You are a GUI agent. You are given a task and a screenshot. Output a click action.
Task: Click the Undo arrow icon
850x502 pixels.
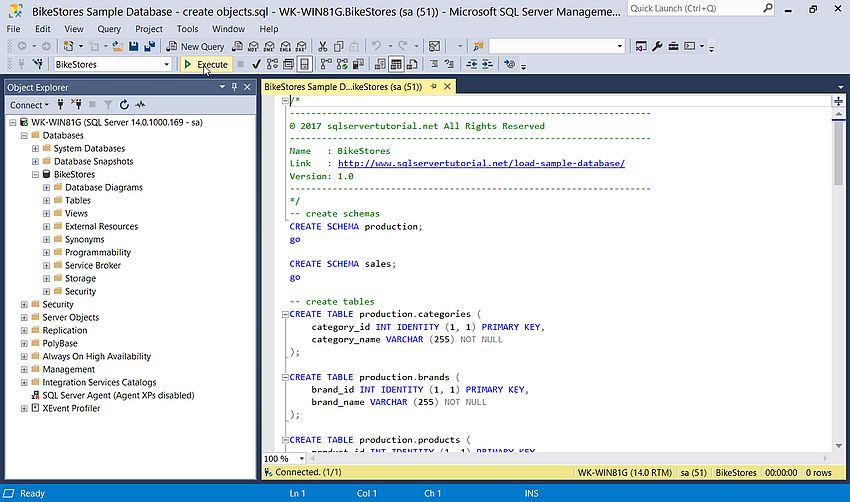[x=376, y=47]
